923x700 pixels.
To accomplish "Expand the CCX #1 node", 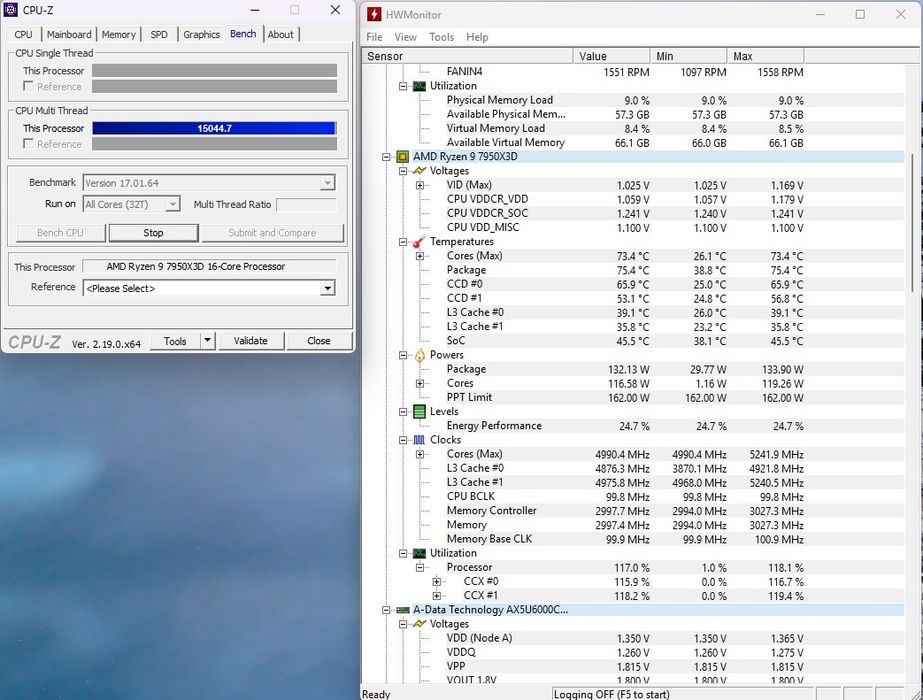I will [x=437, y=596].
